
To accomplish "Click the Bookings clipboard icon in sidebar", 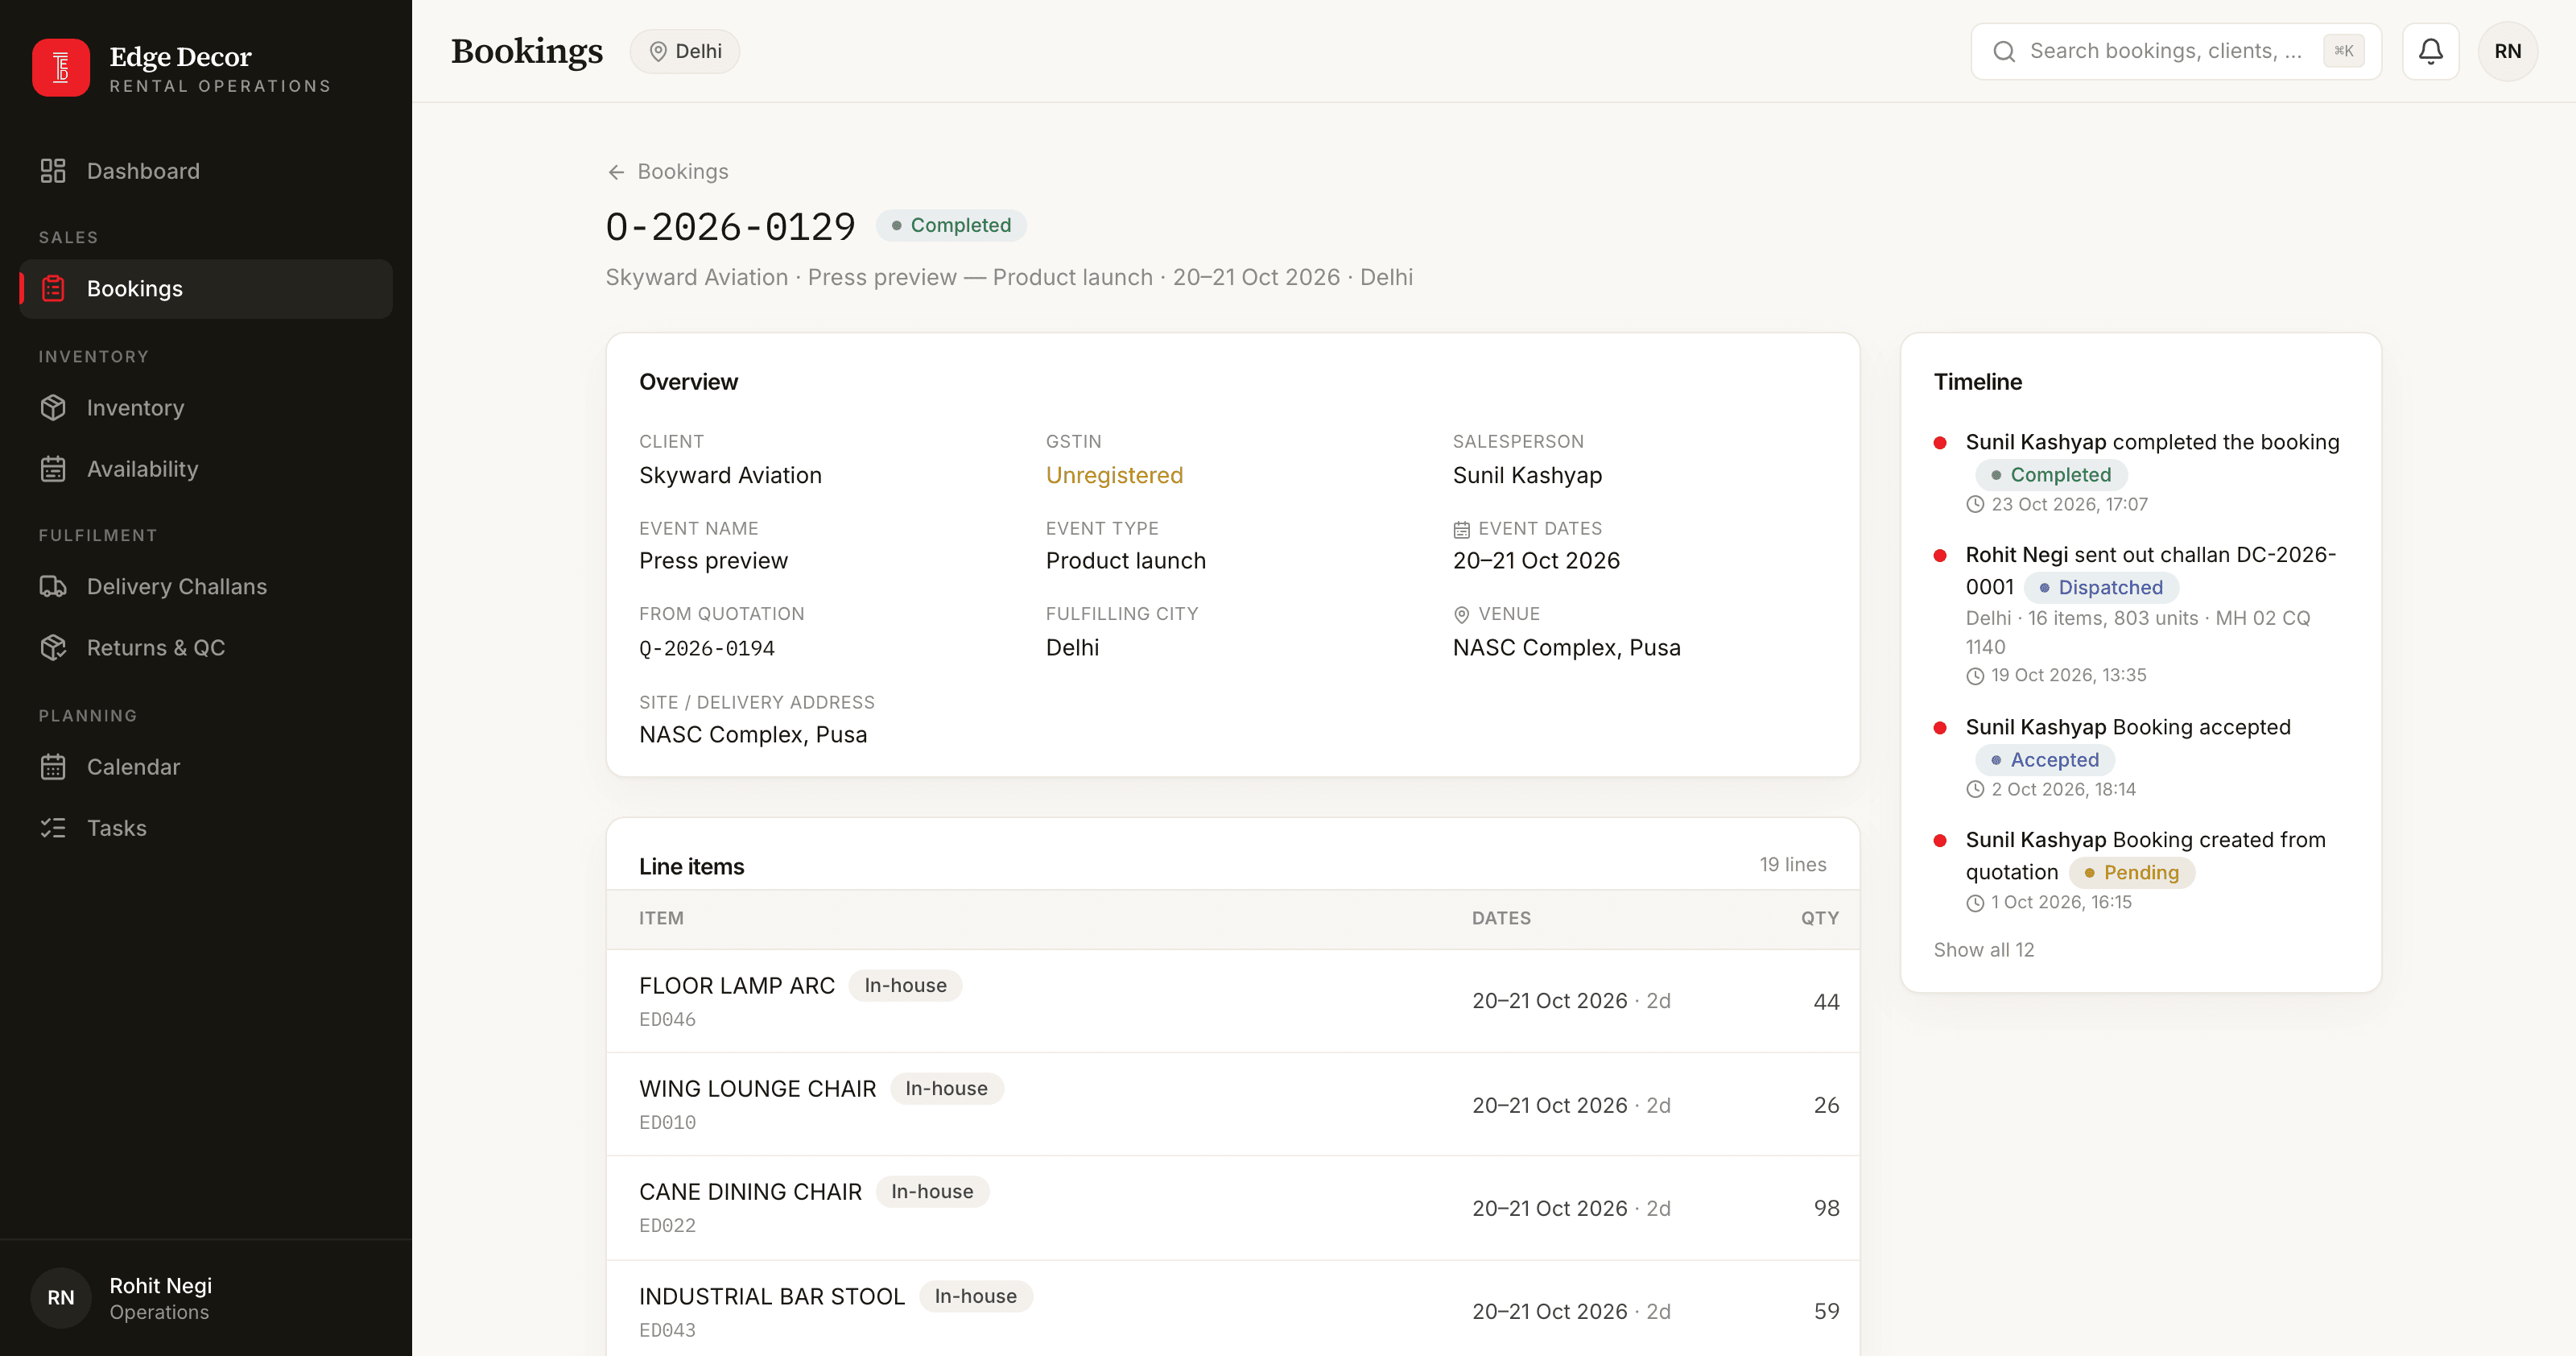I will [53, 289].
